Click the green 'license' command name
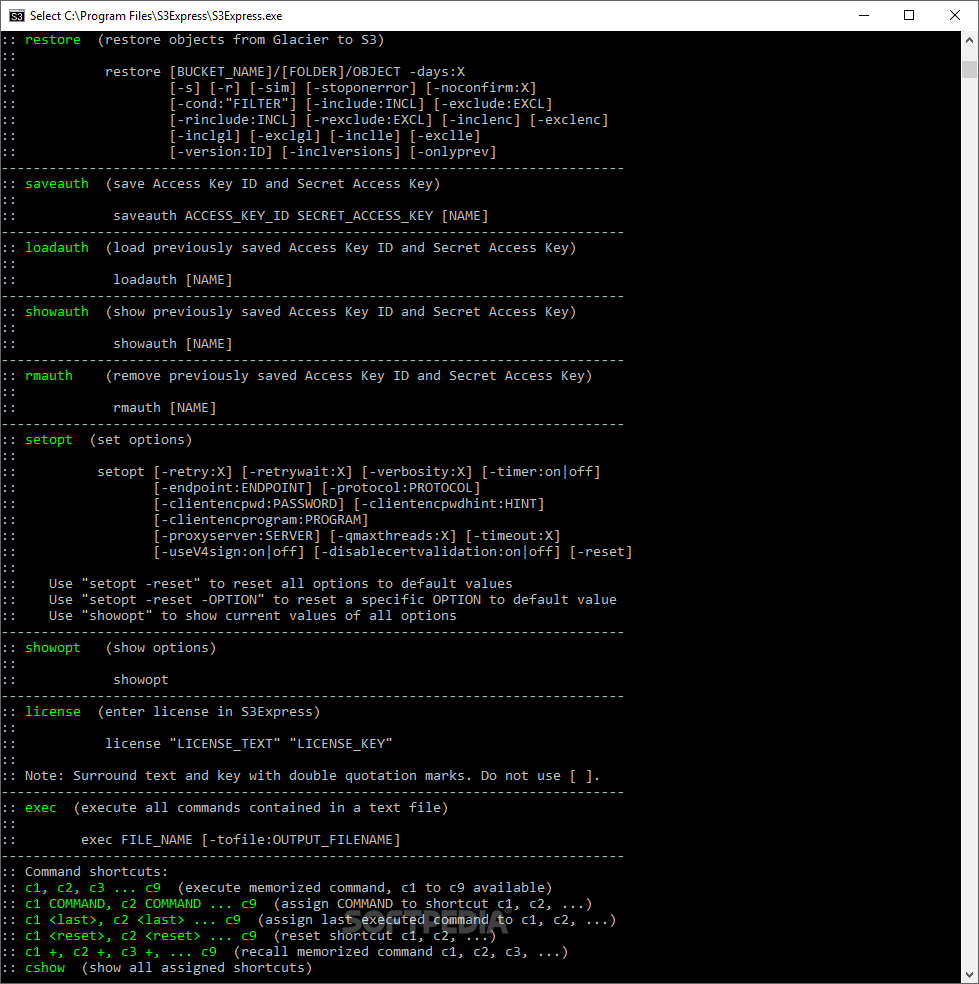Screen dimensions: 979x984 pos(53,712)
